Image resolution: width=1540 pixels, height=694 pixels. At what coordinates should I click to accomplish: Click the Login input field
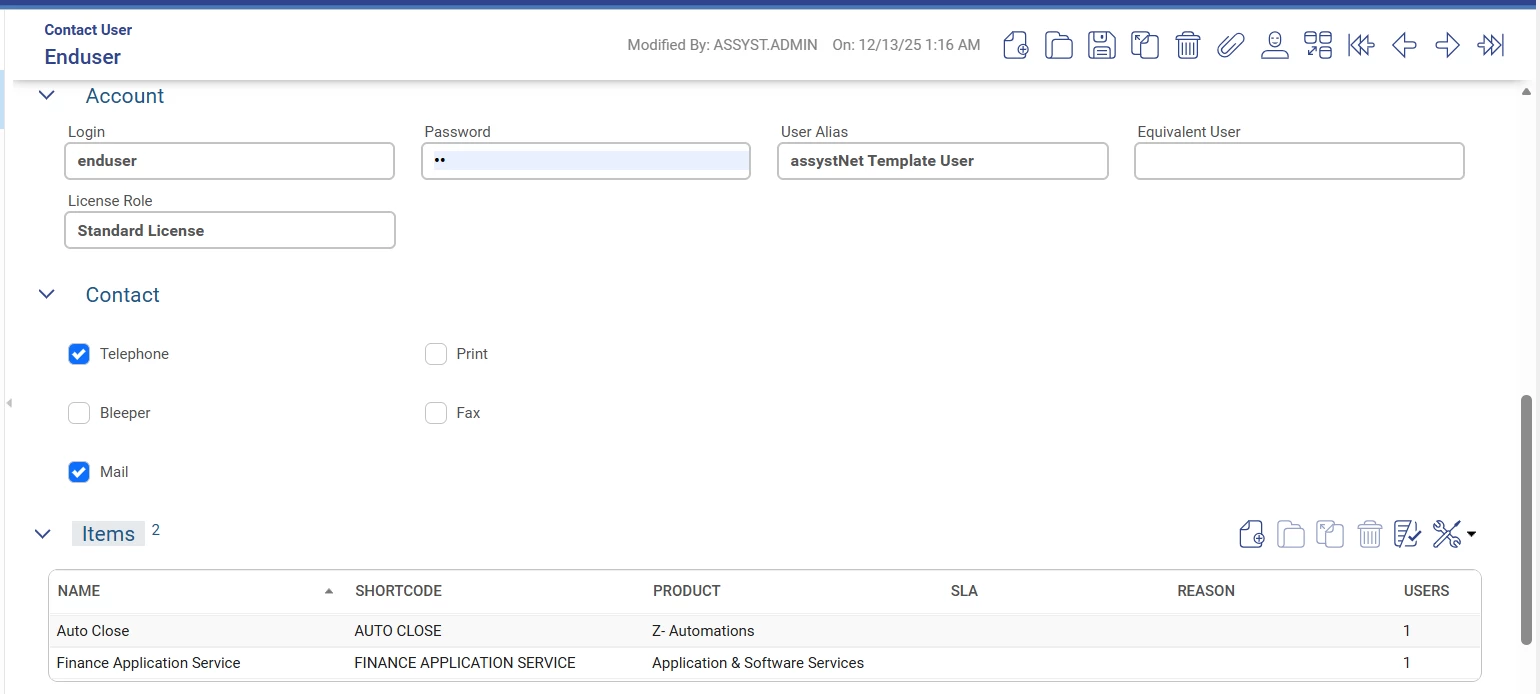(x=230, y=161)
